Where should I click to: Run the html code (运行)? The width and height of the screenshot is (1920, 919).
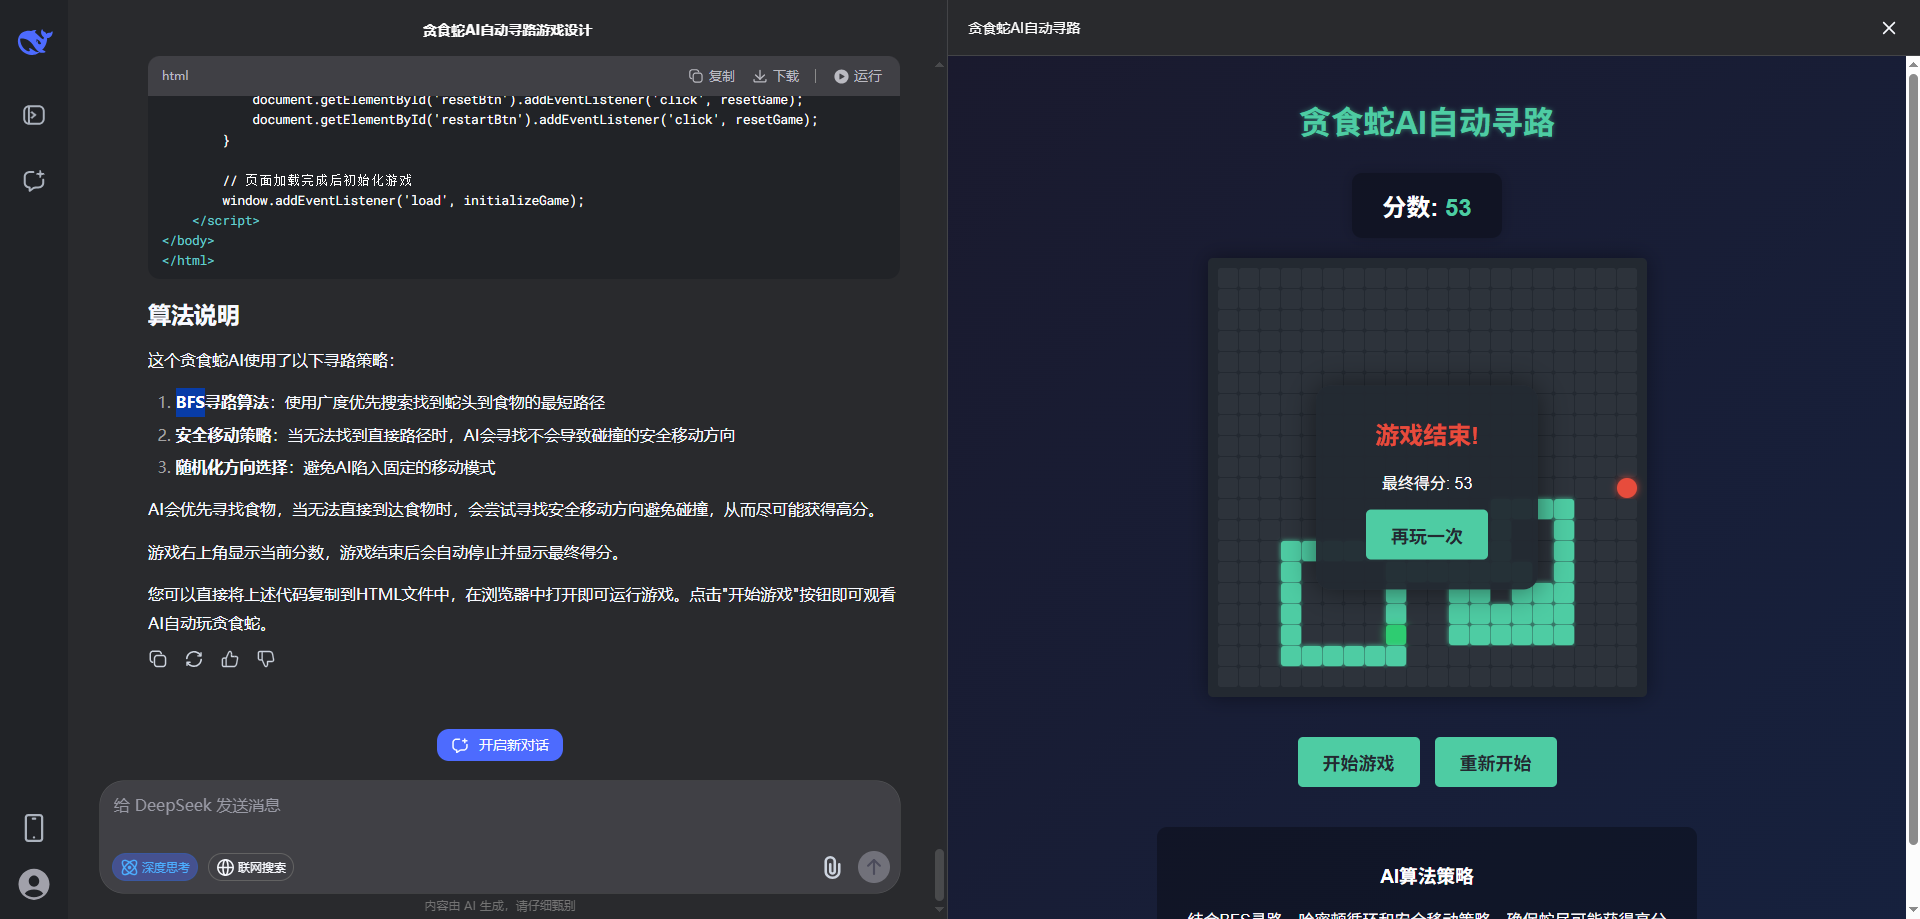click(x=858, y=76)
